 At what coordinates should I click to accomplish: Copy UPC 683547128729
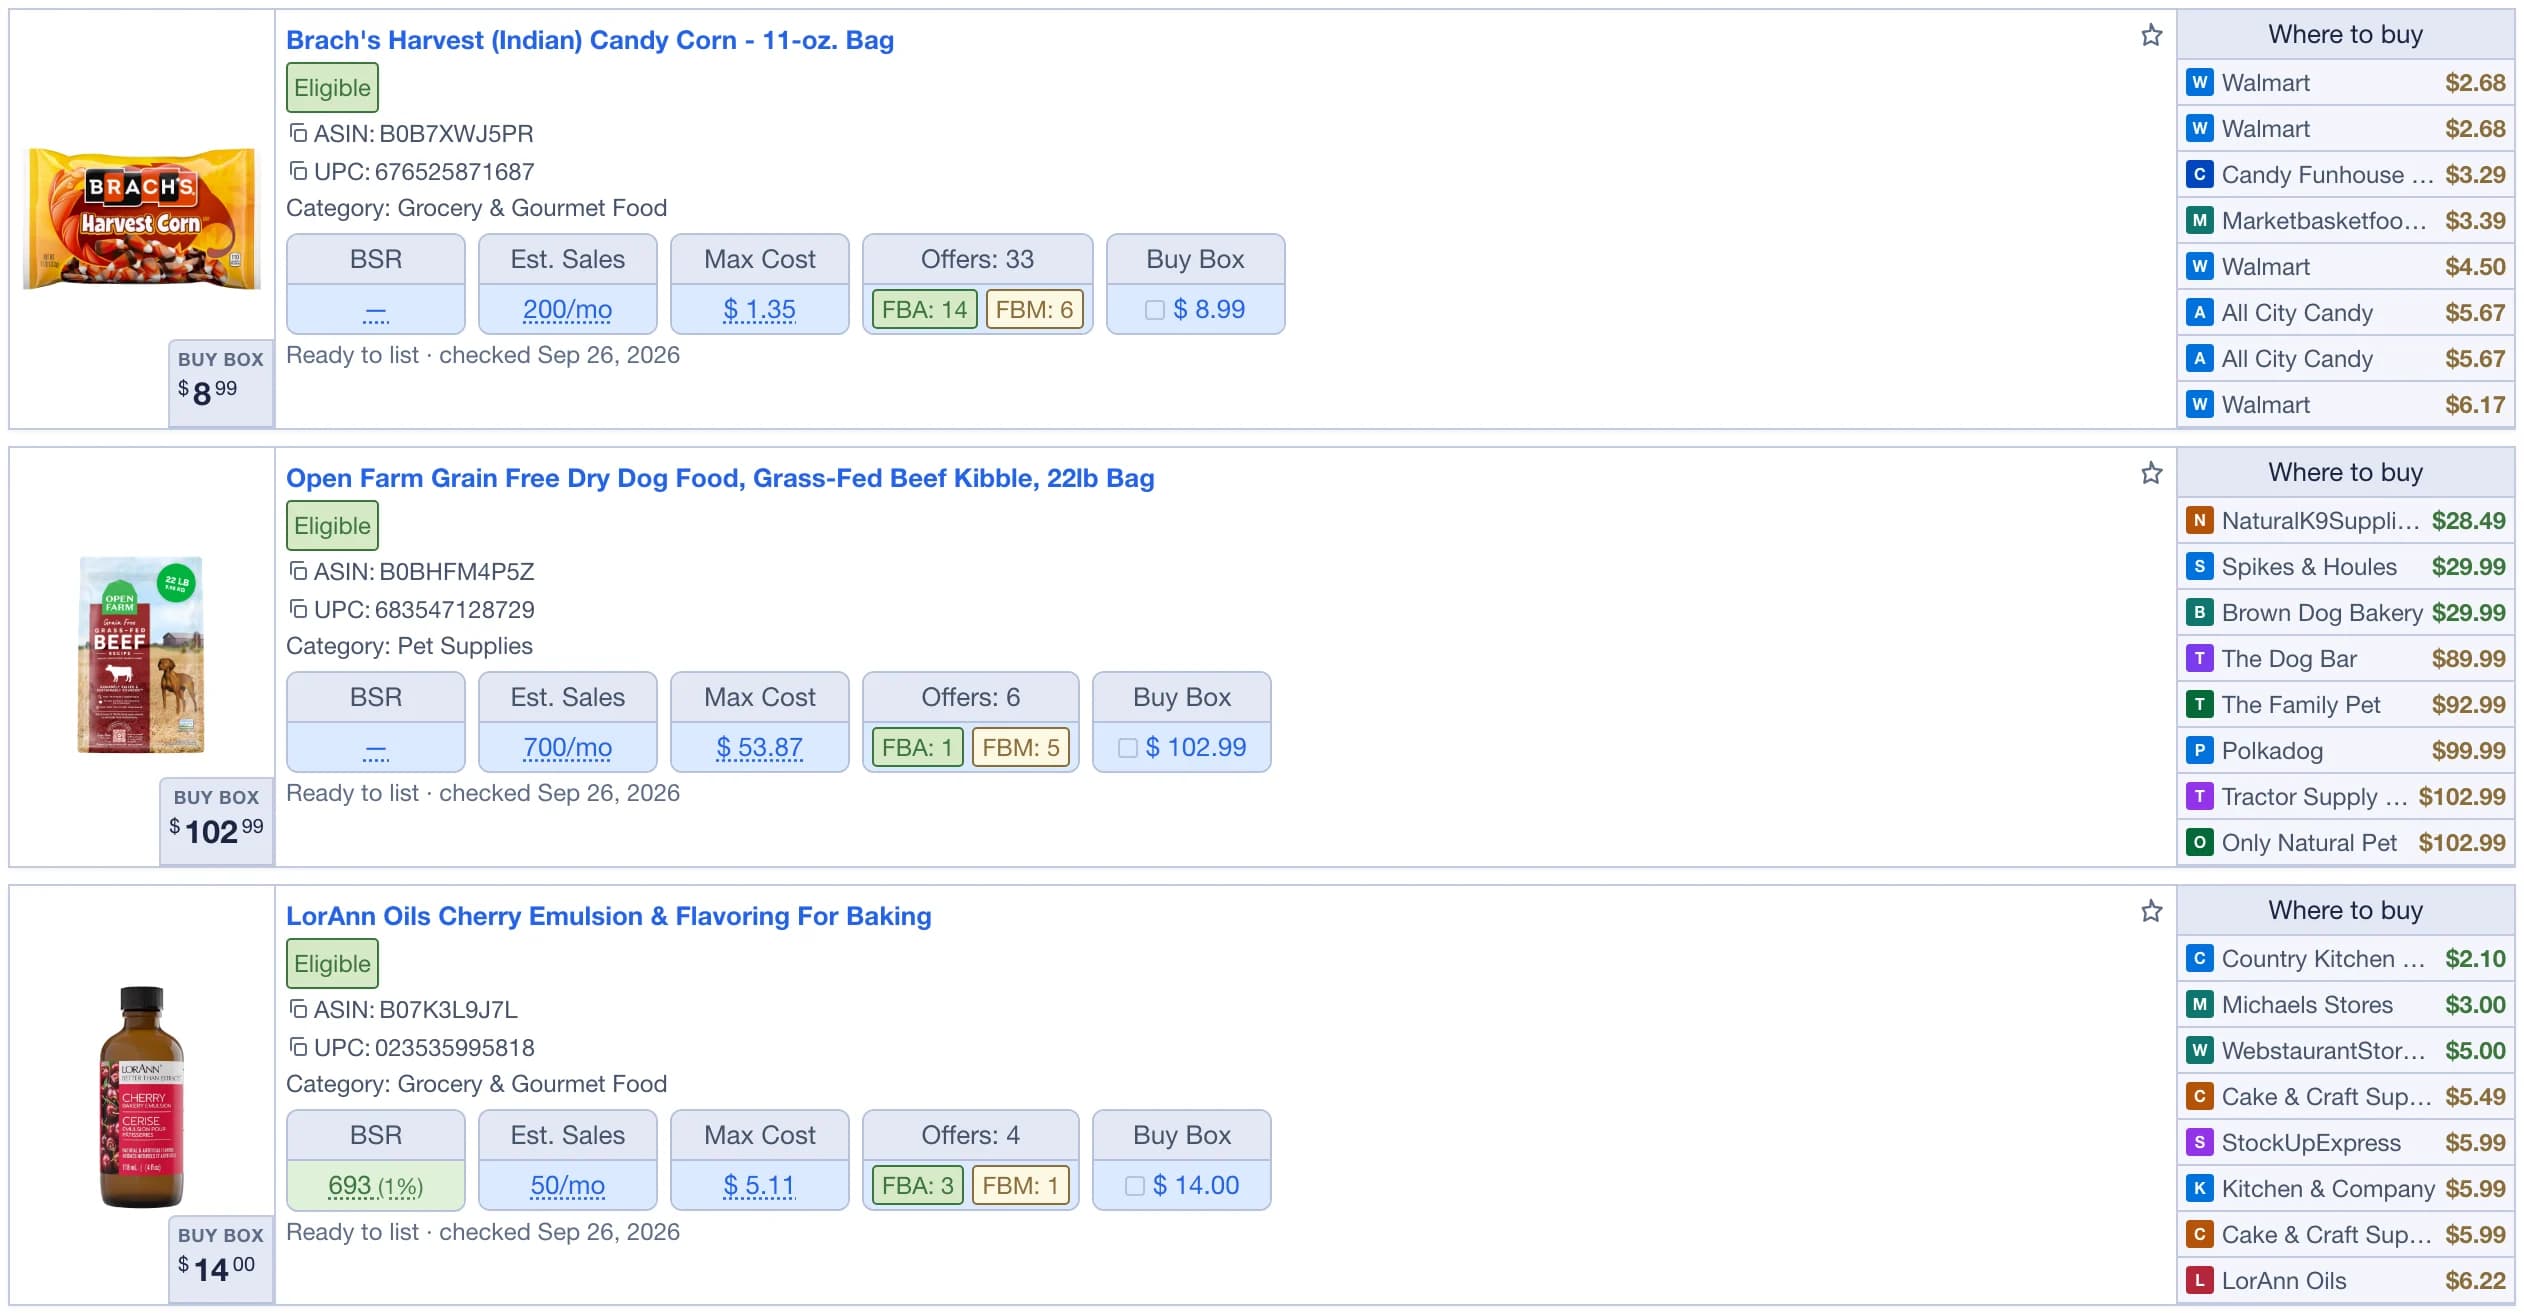[298, 609]
